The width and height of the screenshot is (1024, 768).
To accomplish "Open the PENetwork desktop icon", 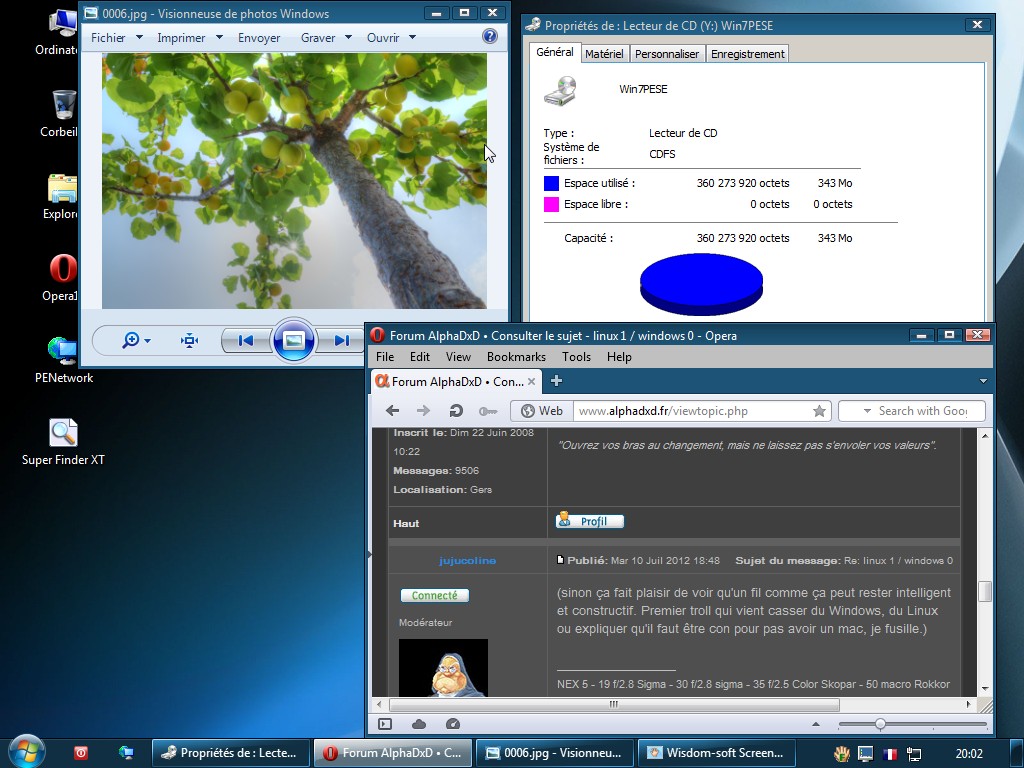I will click(63, 360).
